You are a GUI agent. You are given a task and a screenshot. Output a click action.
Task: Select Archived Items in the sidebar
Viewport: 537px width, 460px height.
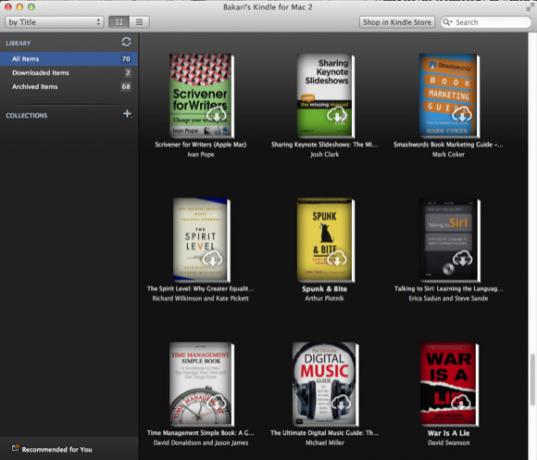click(69, 87)
